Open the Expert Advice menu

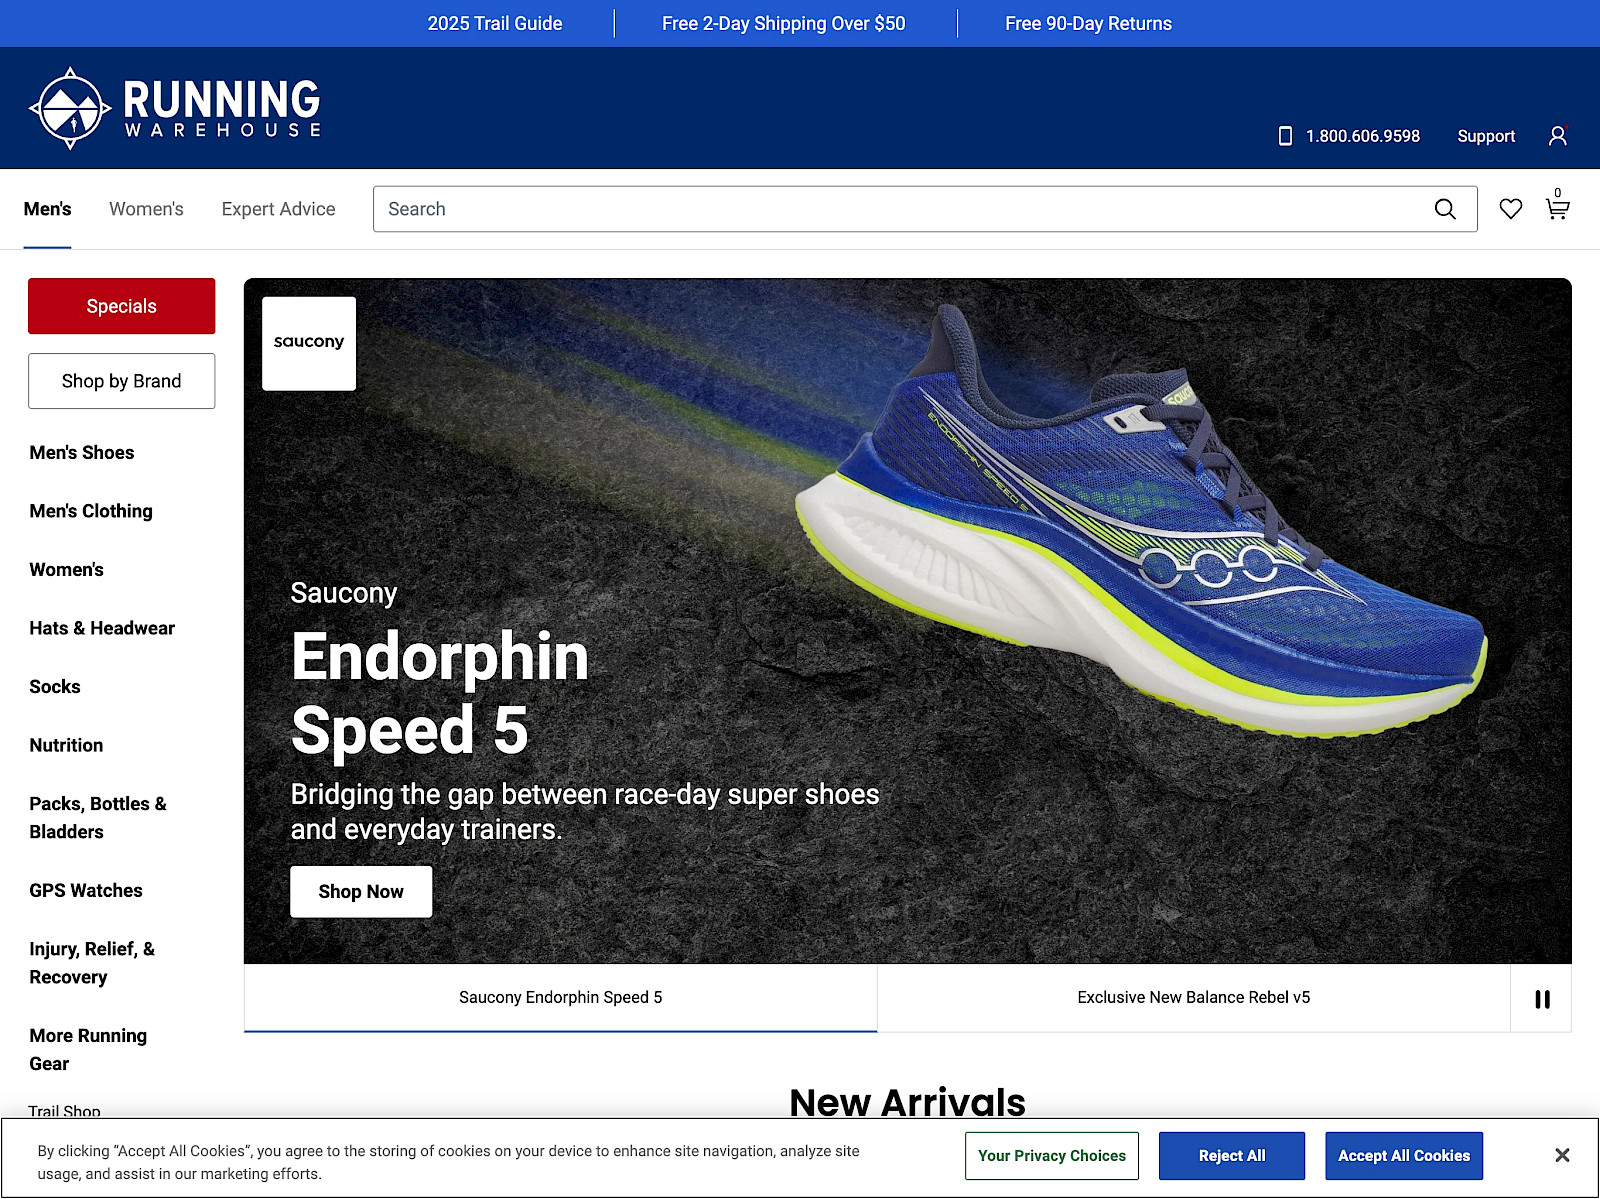278,209
